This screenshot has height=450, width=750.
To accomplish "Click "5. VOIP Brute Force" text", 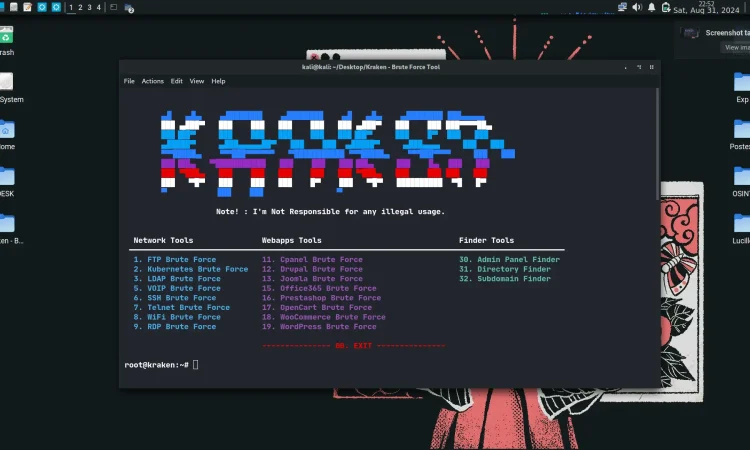I will pyautogui.click(x=177, y=288).
